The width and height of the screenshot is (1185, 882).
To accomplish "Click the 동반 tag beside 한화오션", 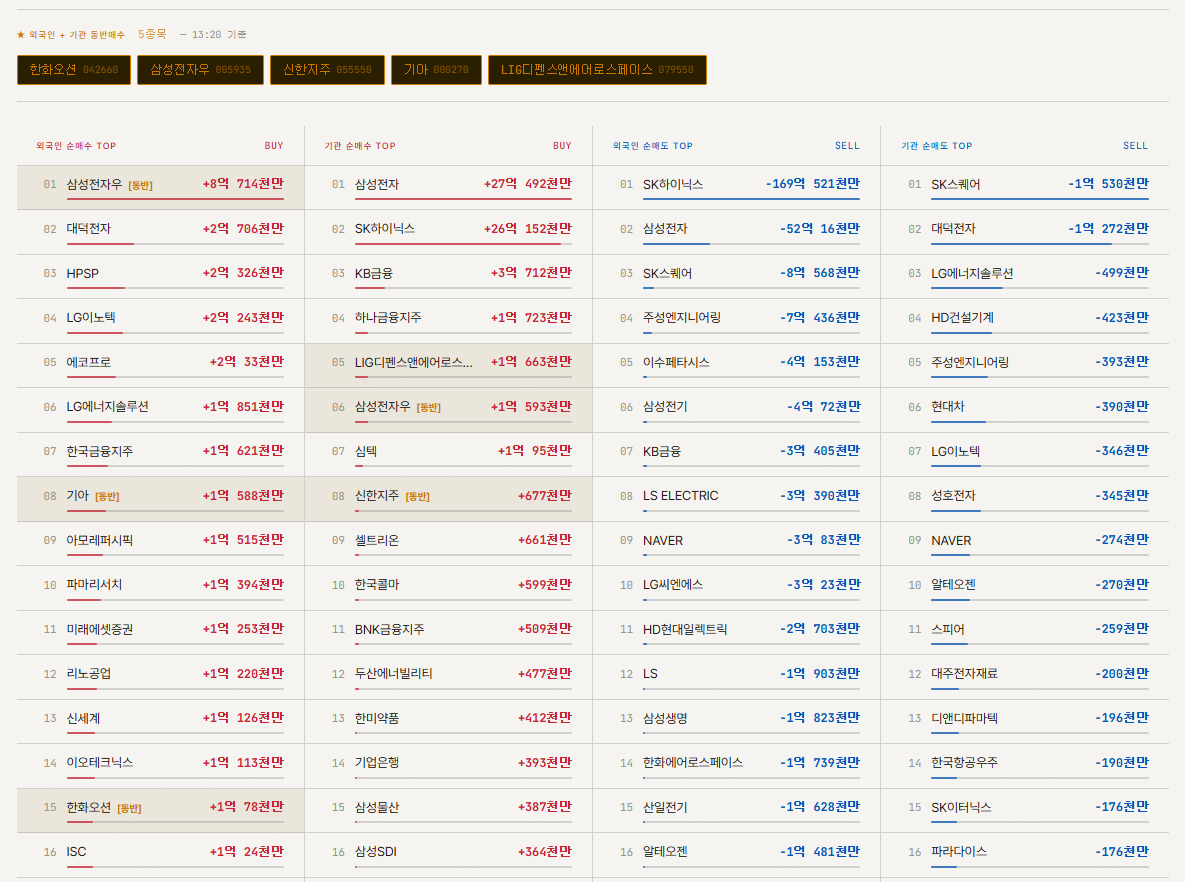I will pyautogui.click(x=129, y=809).
